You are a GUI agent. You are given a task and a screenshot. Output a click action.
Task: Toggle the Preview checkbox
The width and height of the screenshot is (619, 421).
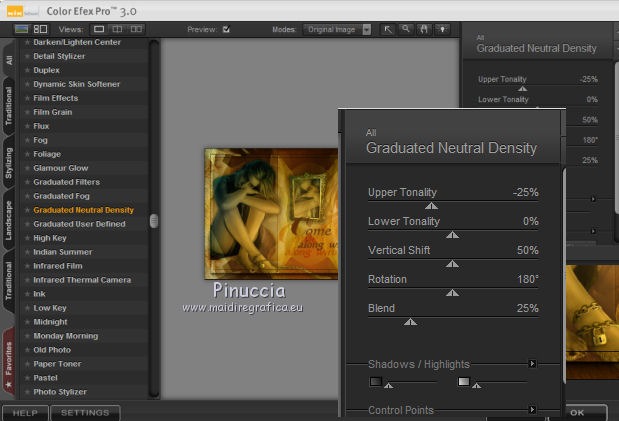[x=226, y=30]
